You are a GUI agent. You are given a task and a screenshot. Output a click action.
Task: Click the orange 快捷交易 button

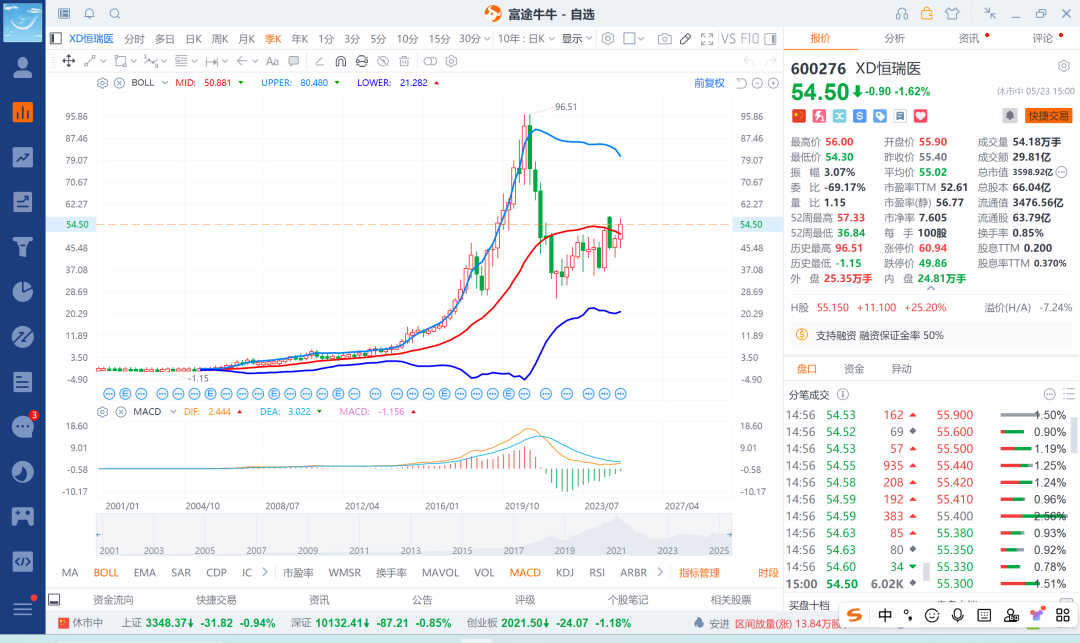pos(1048,116)
